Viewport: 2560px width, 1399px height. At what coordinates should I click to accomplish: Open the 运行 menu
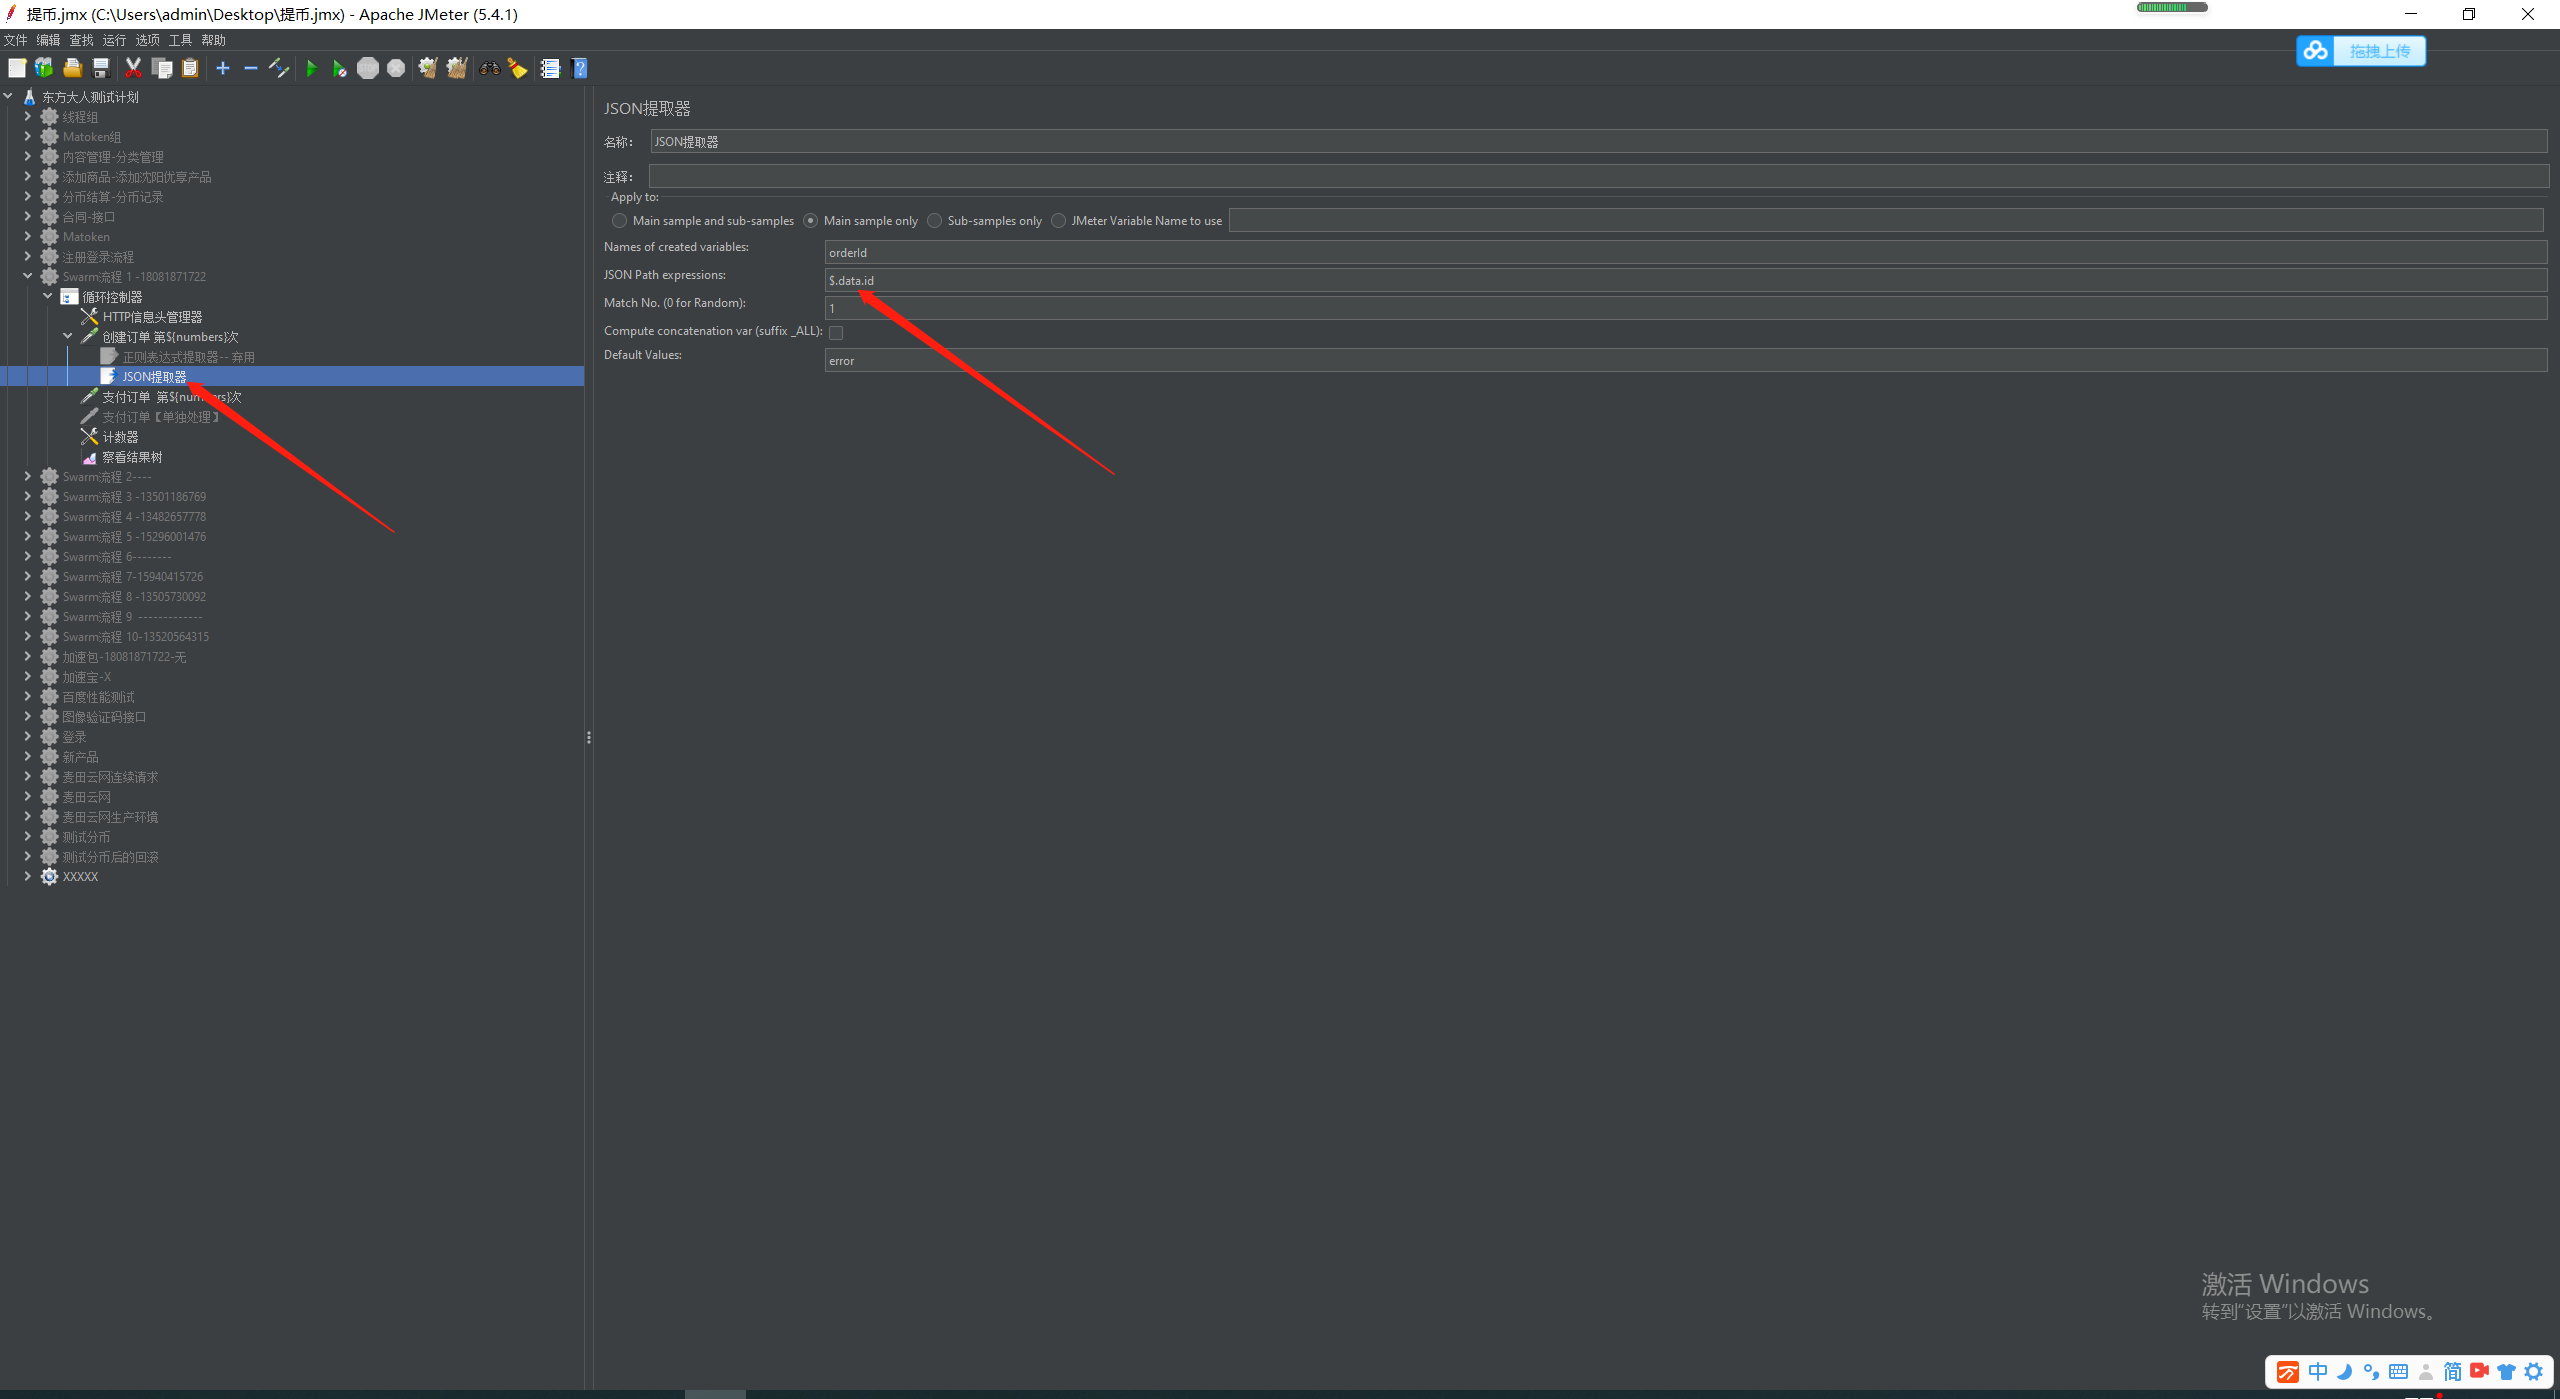pyautogui.click(x=114, y=40)
